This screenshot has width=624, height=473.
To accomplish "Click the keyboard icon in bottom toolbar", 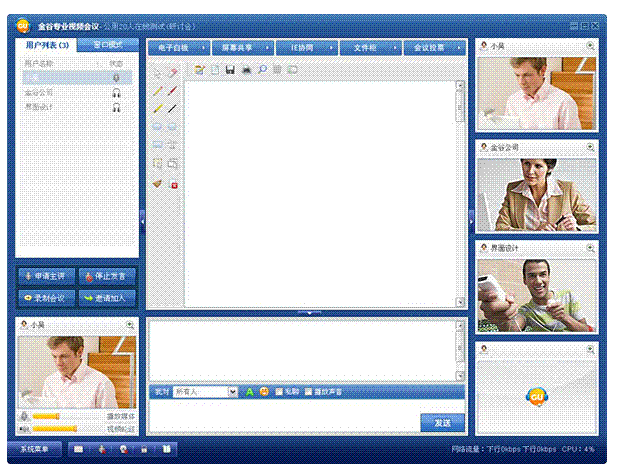I will tap(78, 449).
